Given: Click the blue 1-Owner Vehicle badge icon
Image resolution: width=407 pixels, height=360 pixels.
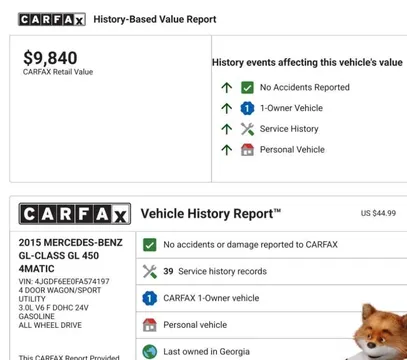Looking at the screenshot, I should coord(247,108).
